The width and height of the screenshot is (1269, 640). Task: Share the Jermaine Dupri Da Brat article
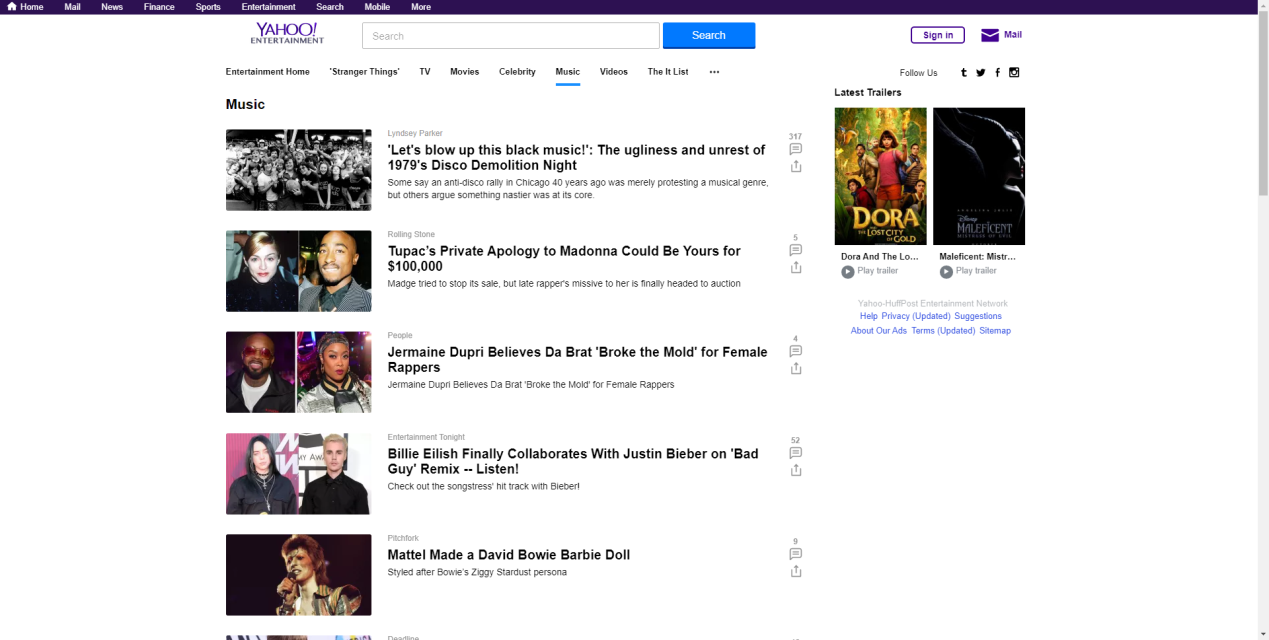click(x=796, y=368)
